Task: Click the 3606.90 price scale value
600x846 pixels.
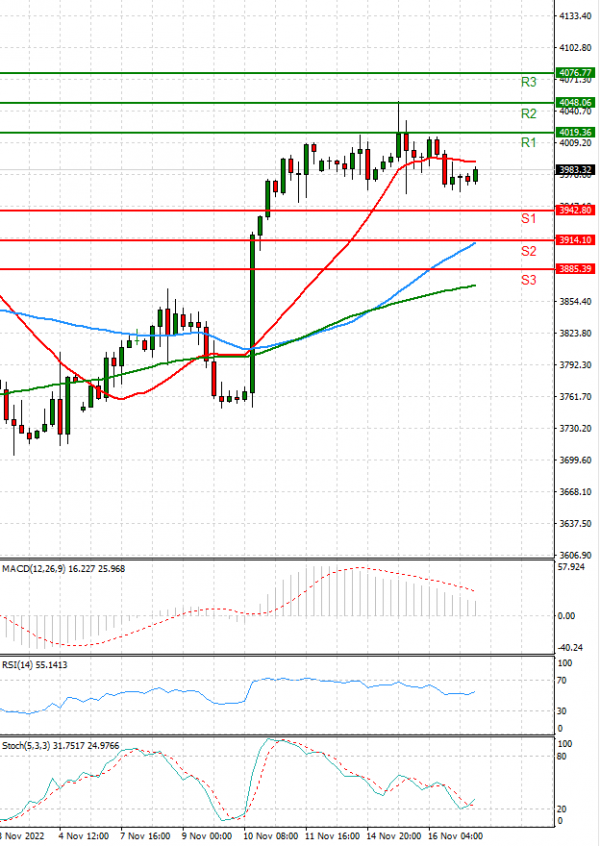Action: [x=575, y=555]
